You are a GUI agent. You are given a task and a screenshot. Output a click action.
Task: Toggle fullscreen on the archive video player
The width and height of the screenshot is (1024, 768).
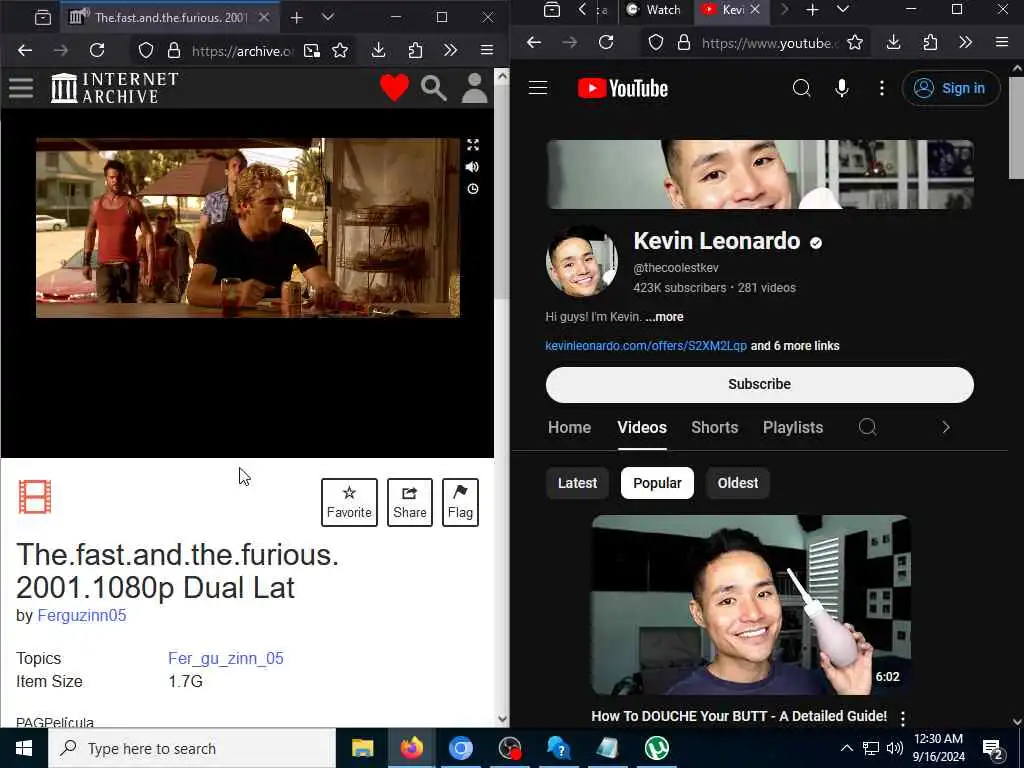coord(473,145)
